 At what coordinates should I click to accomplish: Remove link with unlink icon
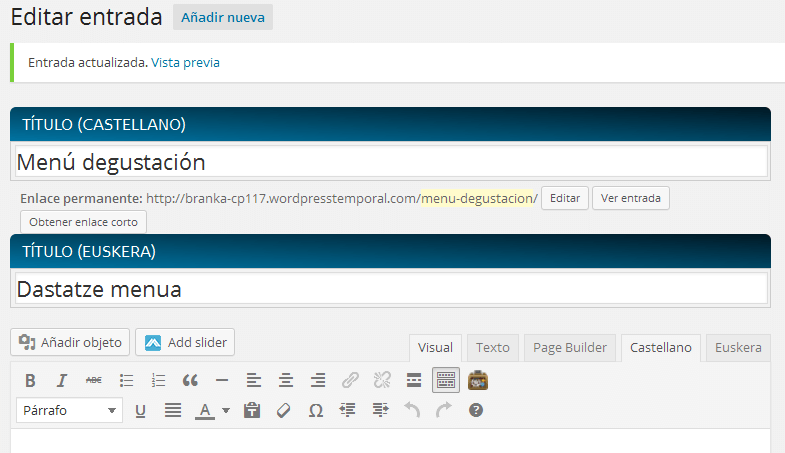[382, 381]
